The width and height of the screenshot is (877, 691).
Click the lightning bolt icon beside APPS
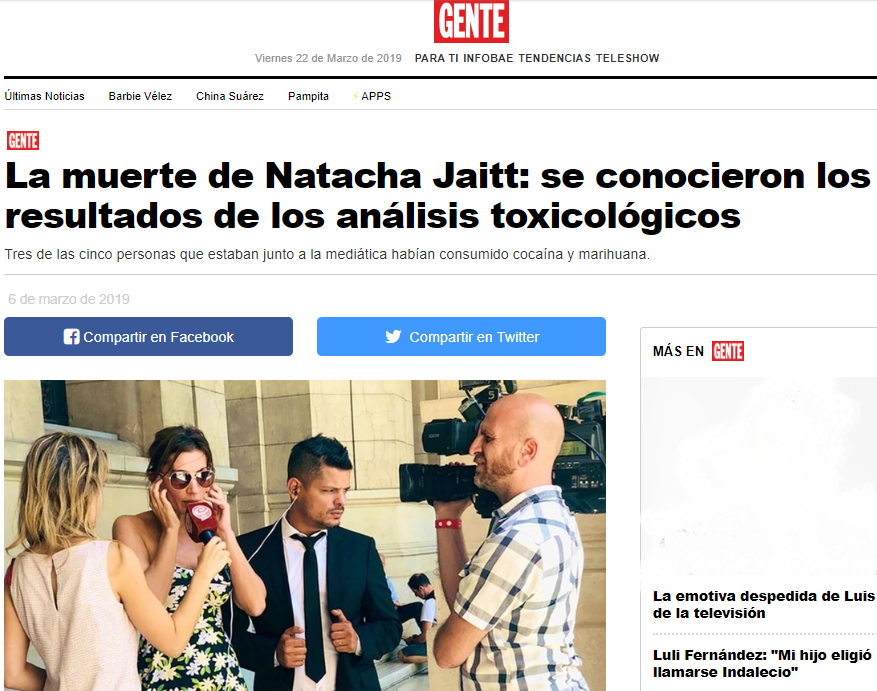point(355,97)
